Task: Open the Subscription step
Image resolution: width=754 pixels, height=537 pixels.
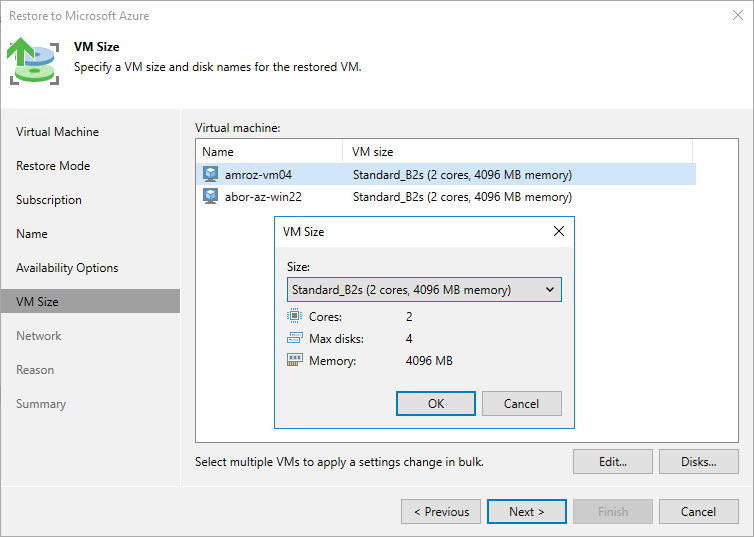Action: click(x=49, y=200)
